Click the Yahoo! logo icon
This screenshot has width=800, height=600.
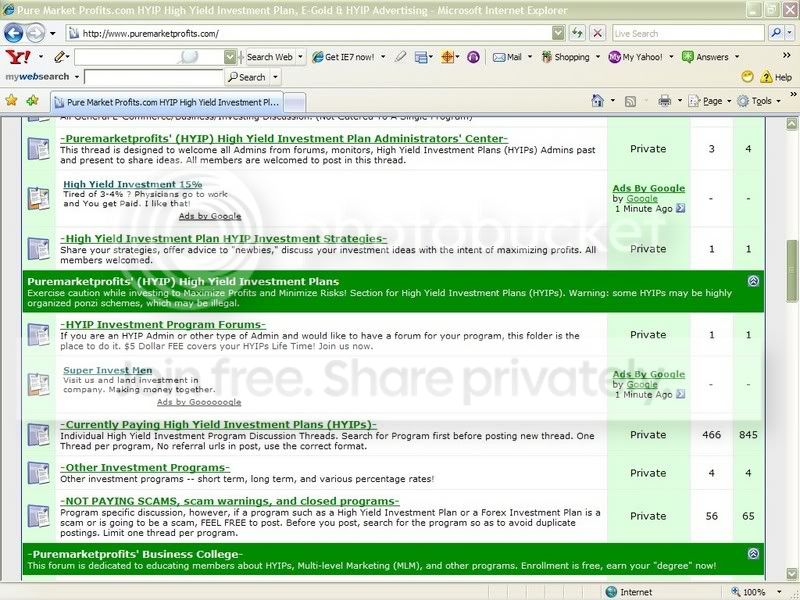[x=18, y=57]
